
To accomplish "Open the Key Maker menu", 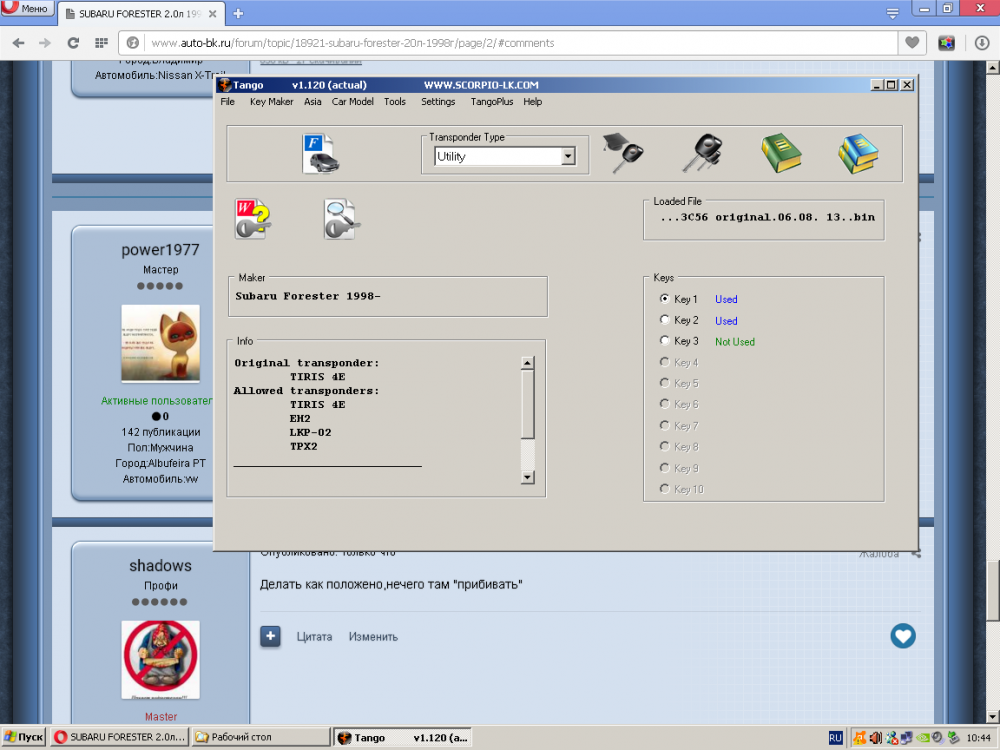I will click(x=272, y=101).
